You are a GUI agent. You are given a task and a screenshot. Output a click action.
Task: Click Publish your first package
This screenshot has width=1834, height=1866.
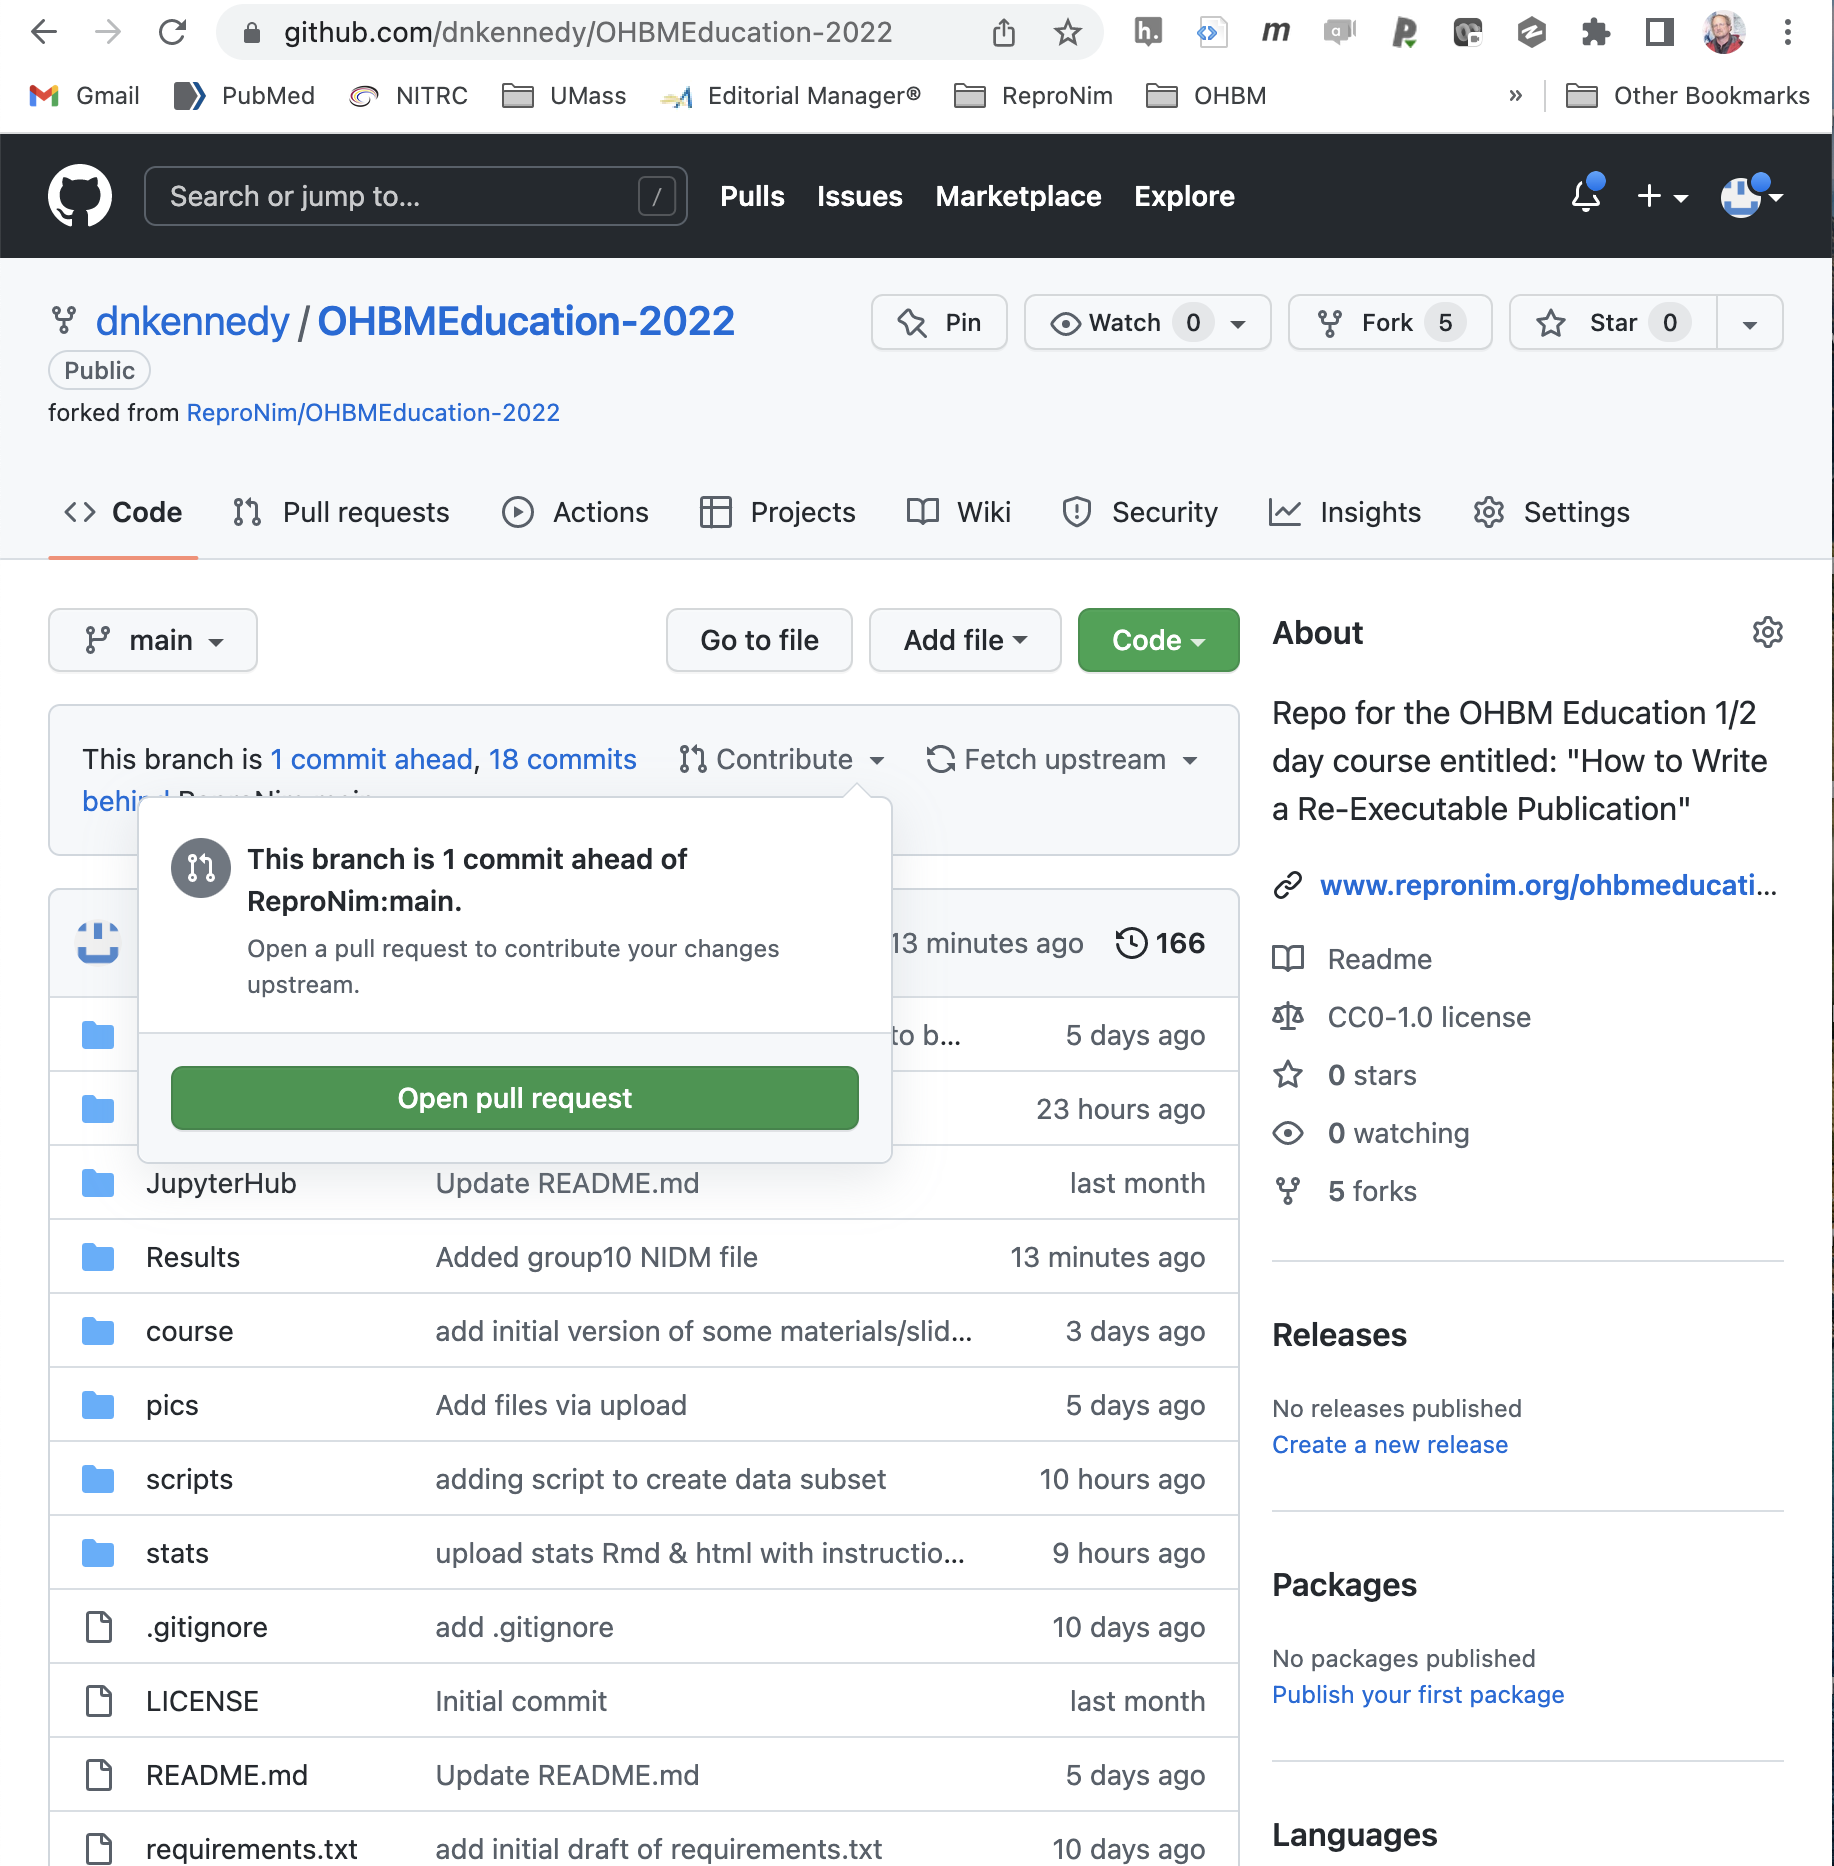(1418, 1695)
